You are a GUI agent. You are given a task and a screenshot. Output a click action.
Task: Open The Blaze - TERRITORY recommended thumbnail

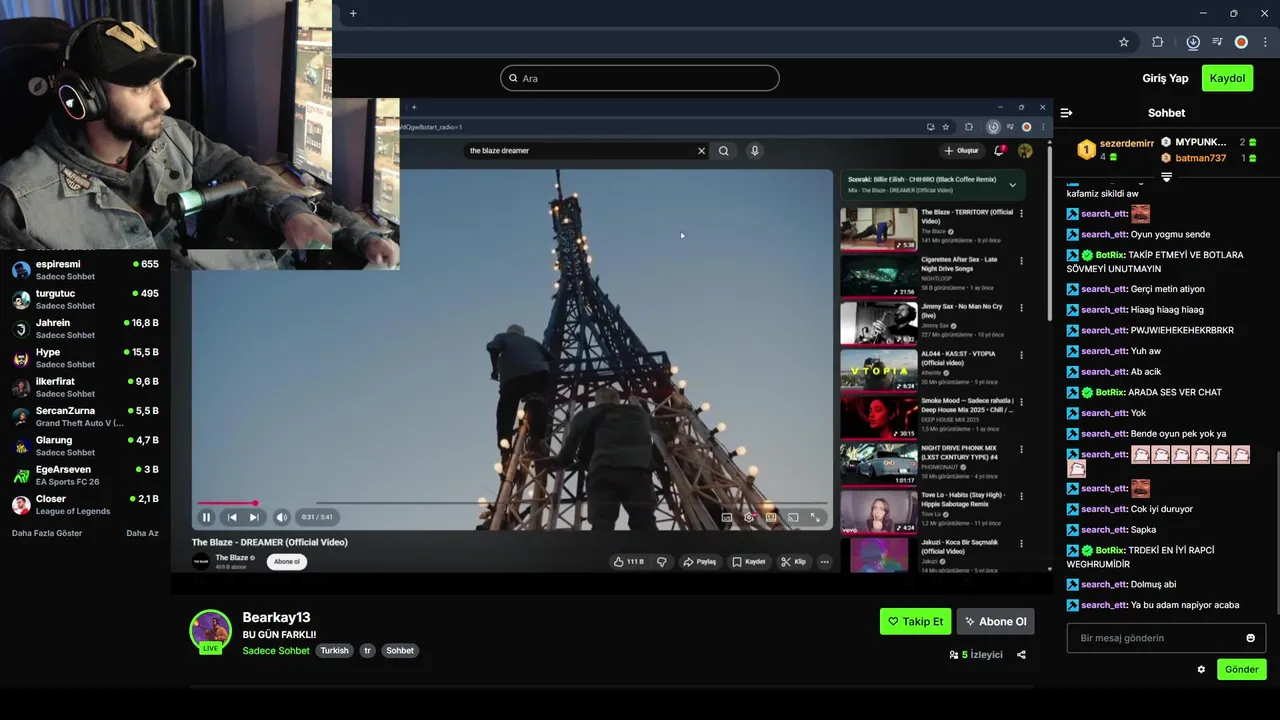coord(878,229)
